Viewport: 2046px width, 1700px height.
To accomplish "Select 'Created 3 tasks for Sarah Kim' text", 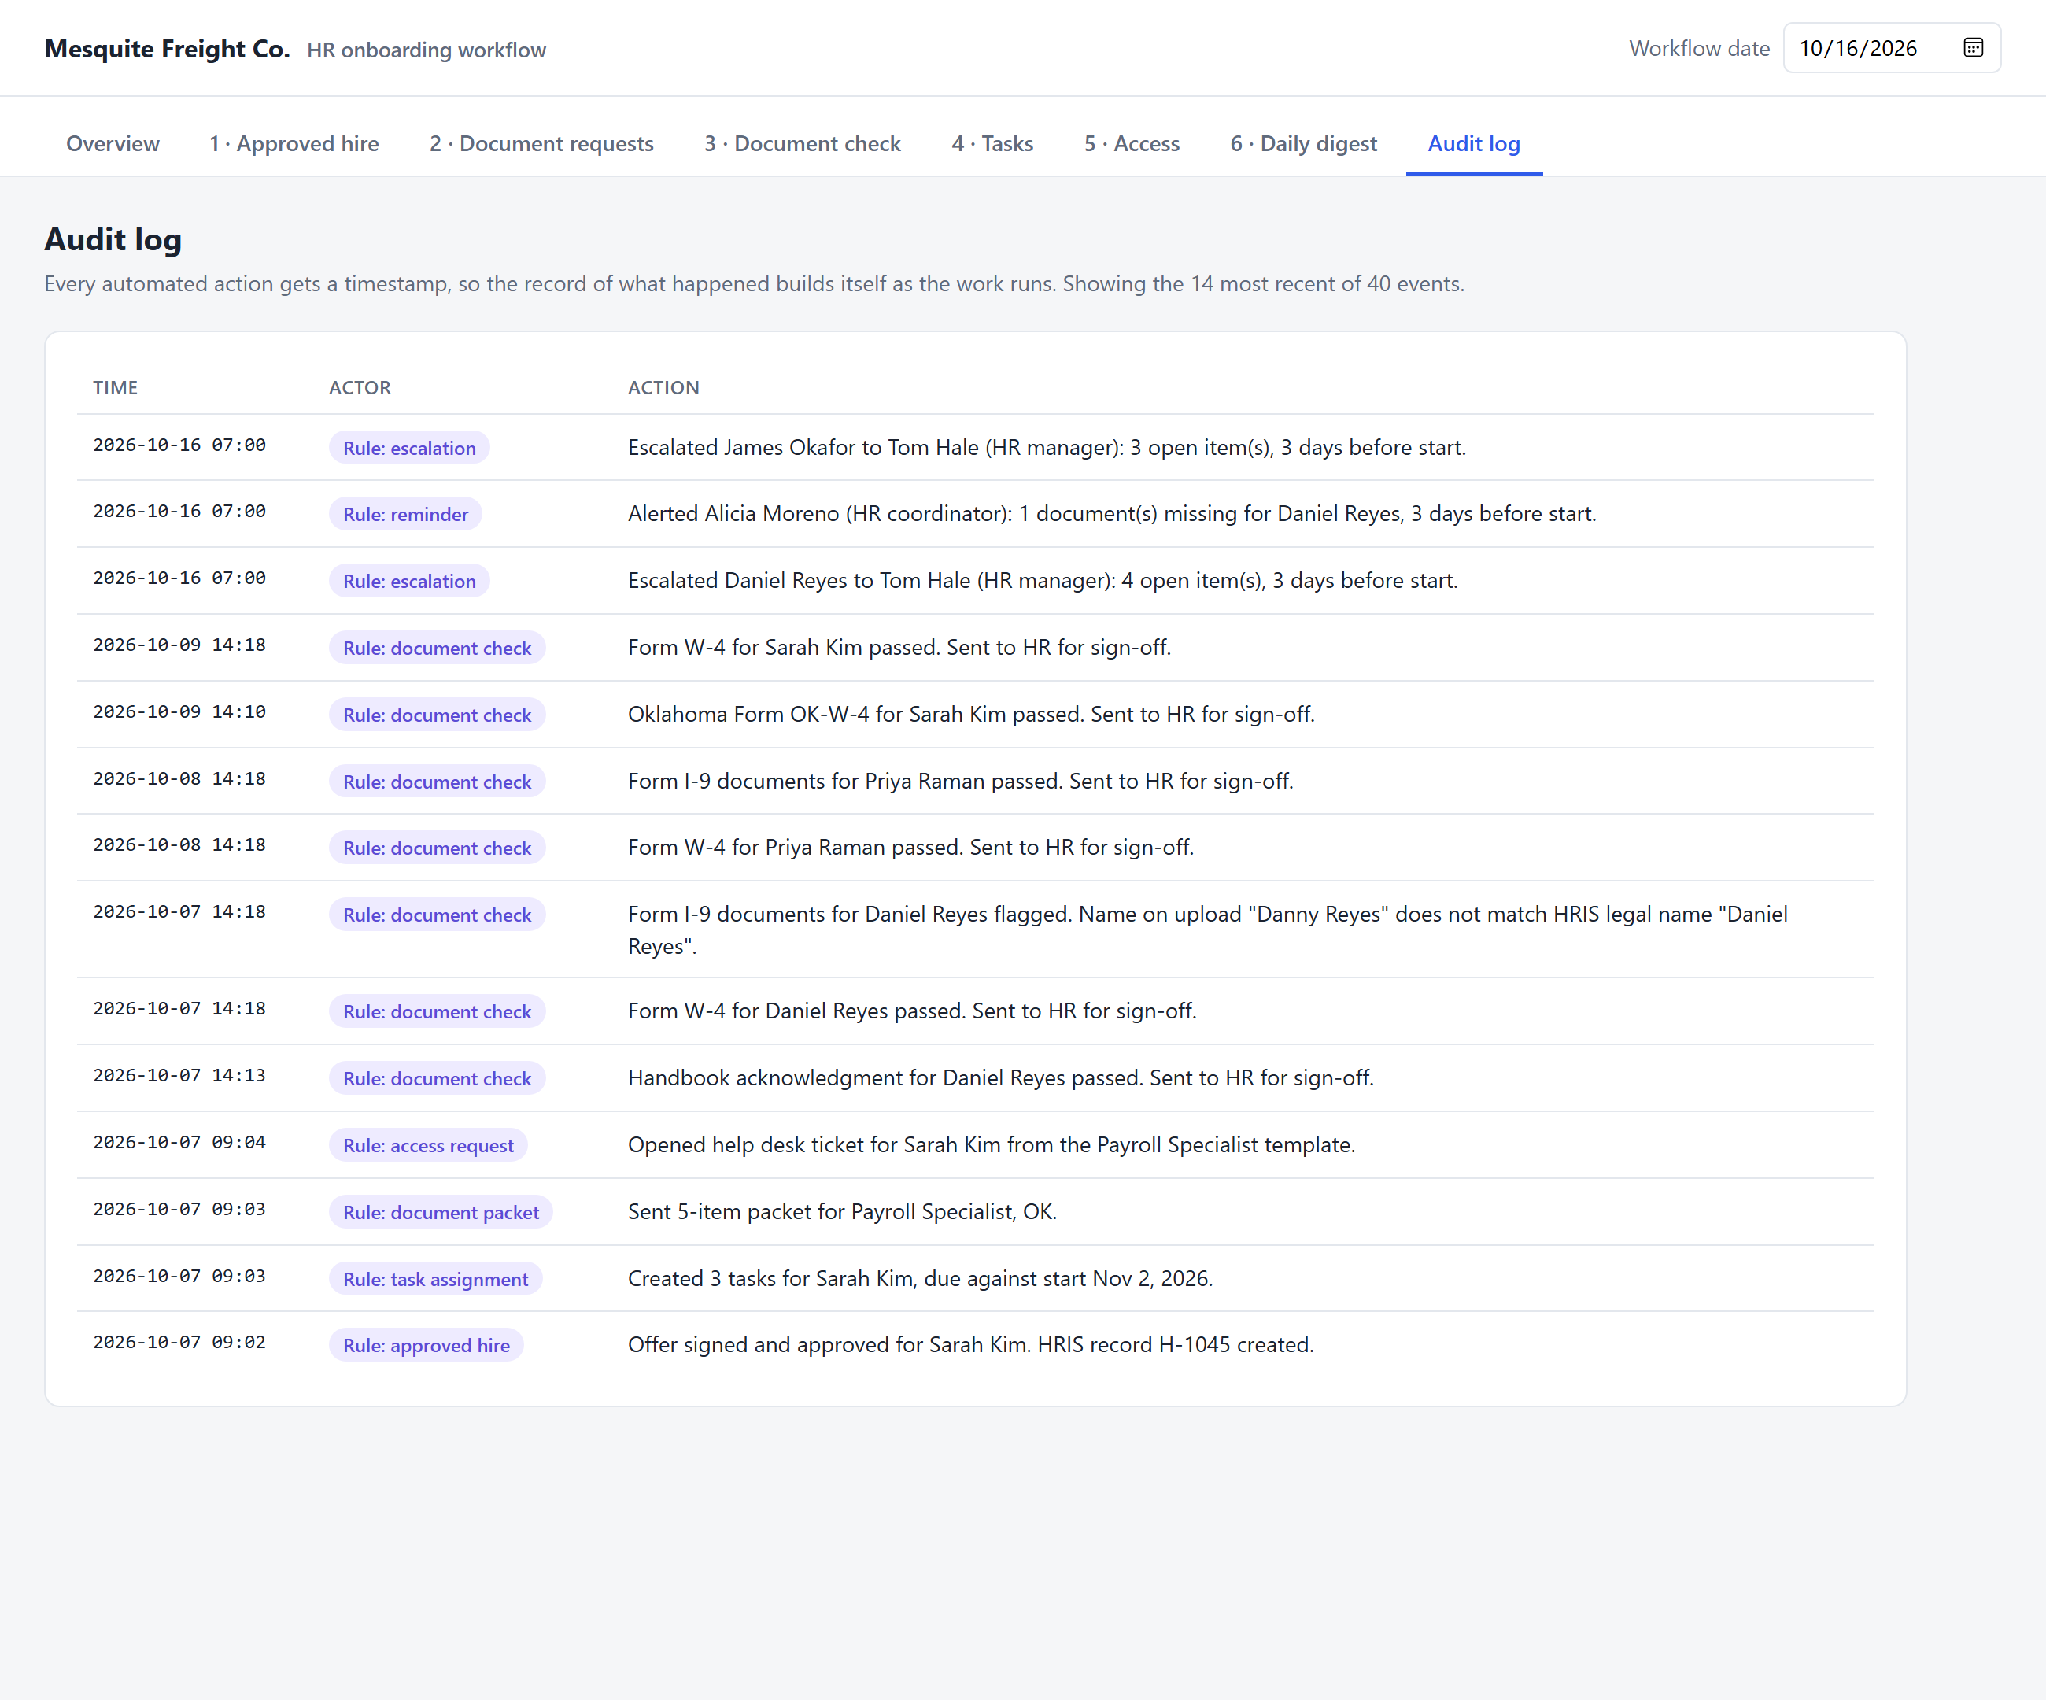I will pyautogui.click(x=920, y=1279).
